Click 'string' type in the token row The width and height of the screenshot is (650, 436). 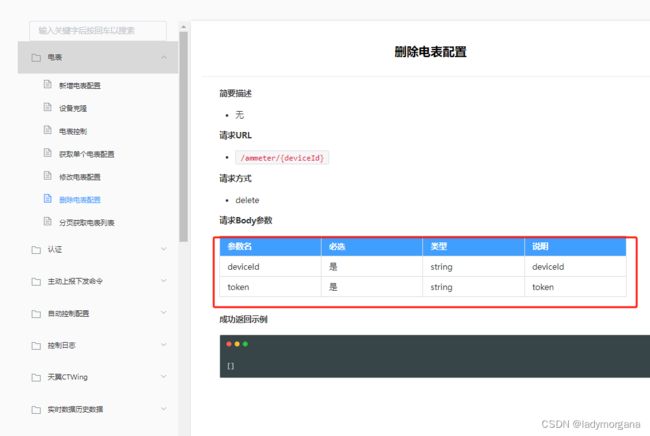click(x=441, y=287)
